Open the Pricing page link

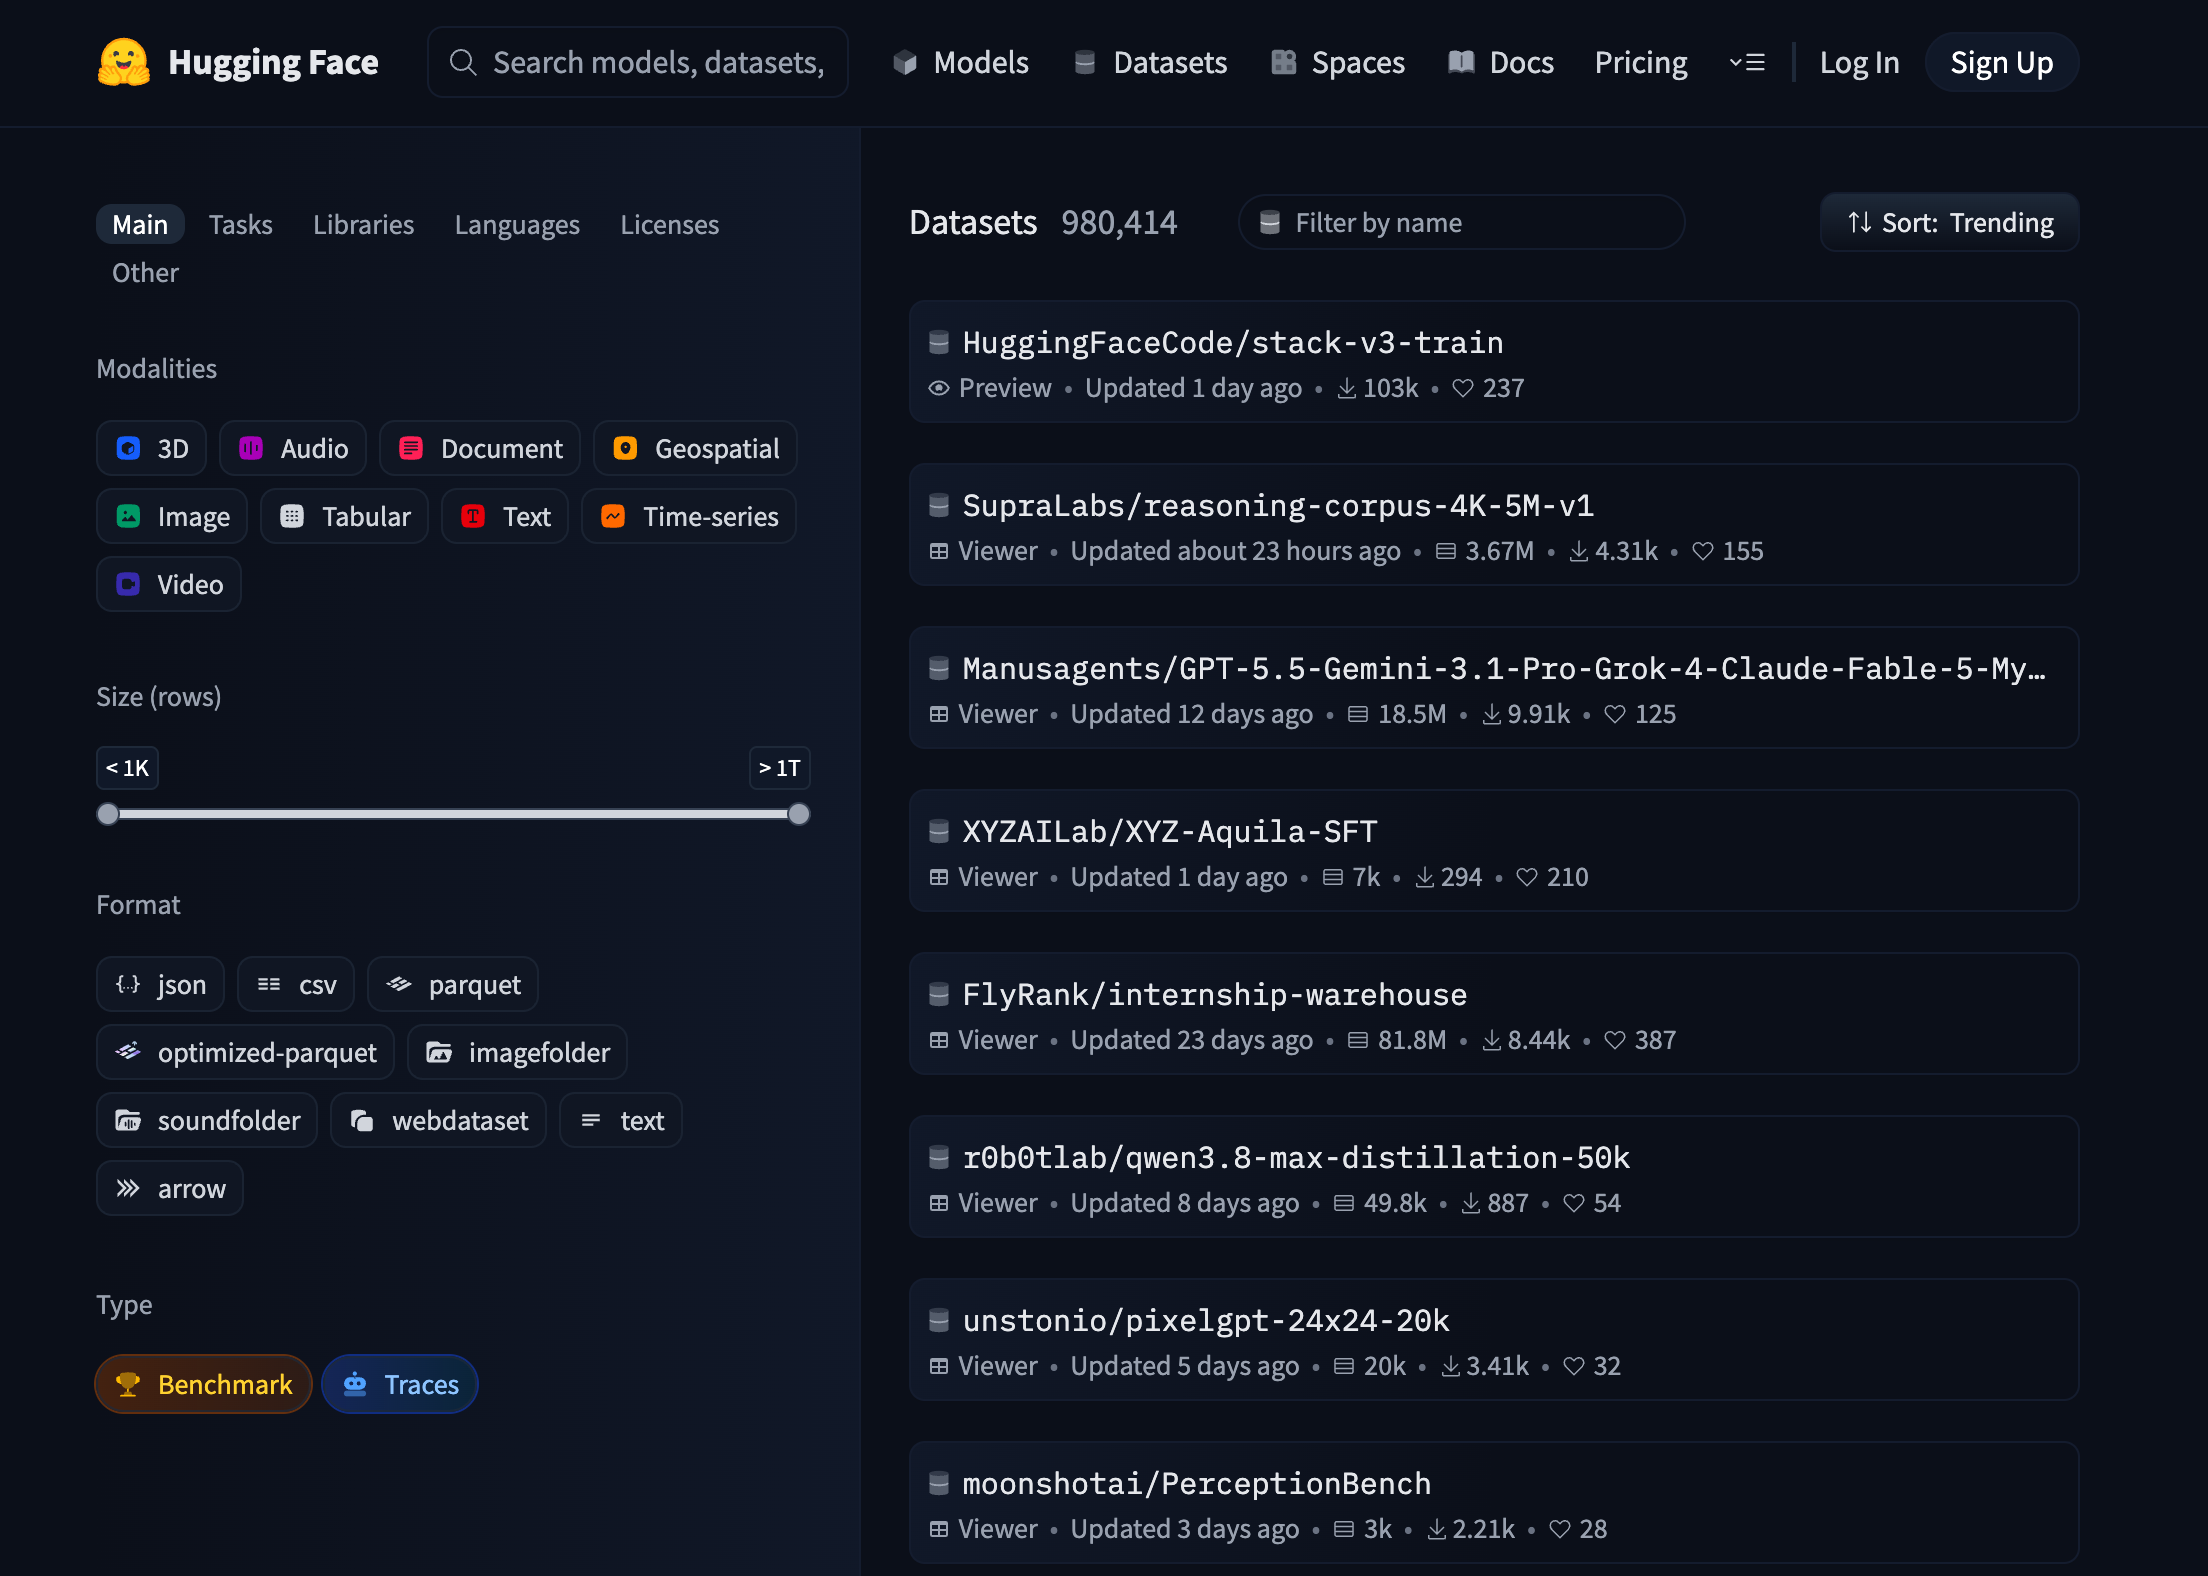coord(1641,62)
